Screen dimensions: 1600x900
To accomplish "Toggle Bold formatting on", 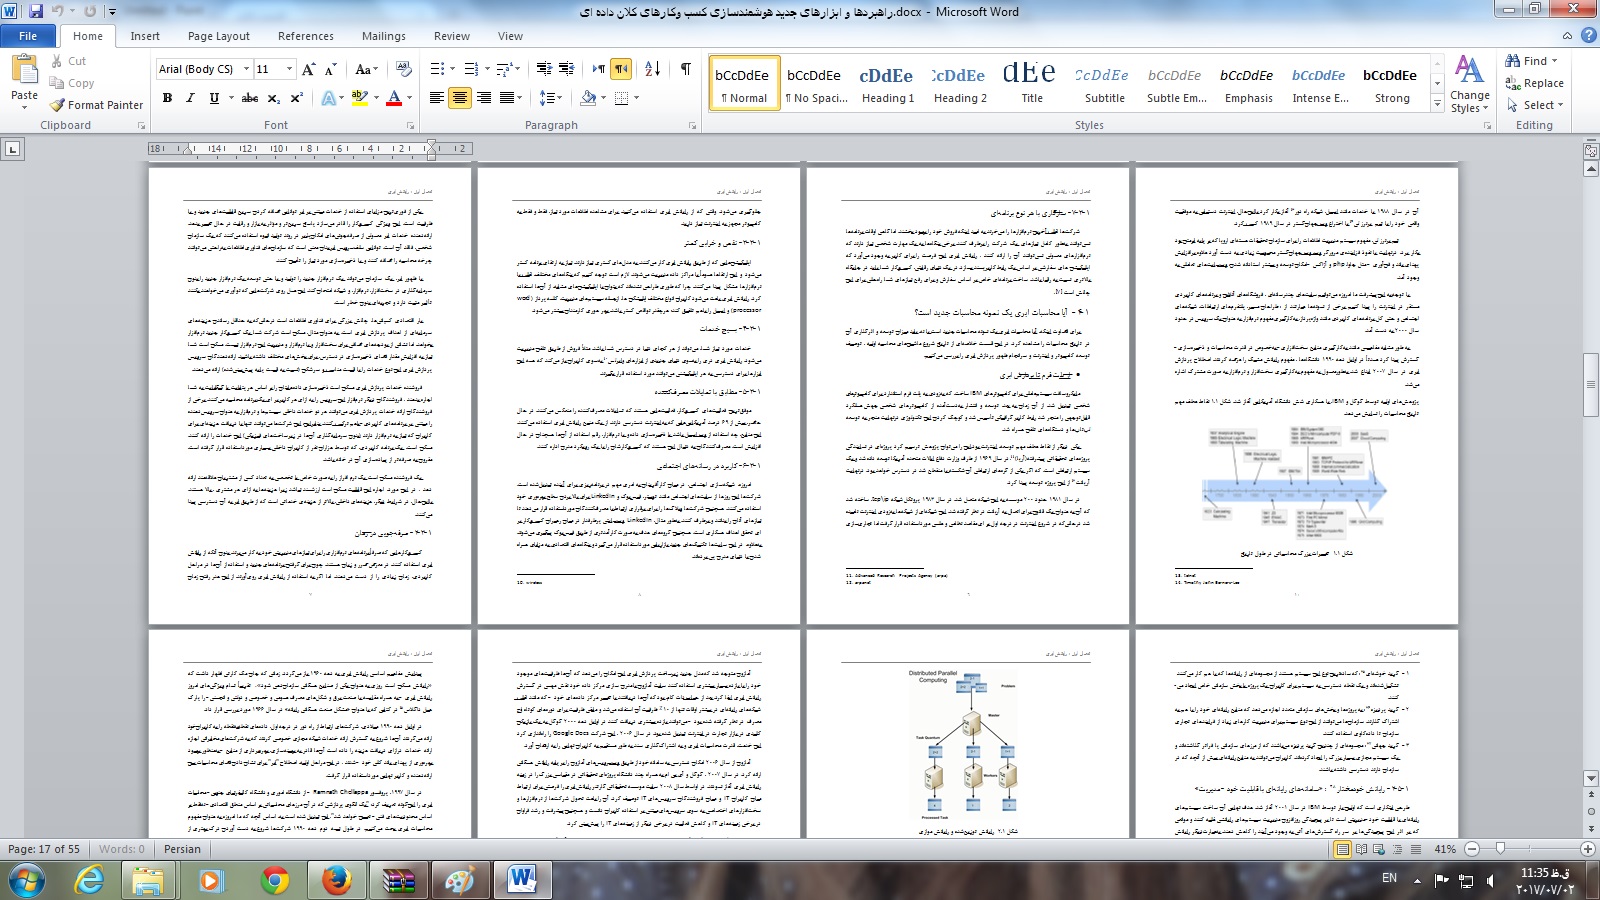I will pos(167,98).
